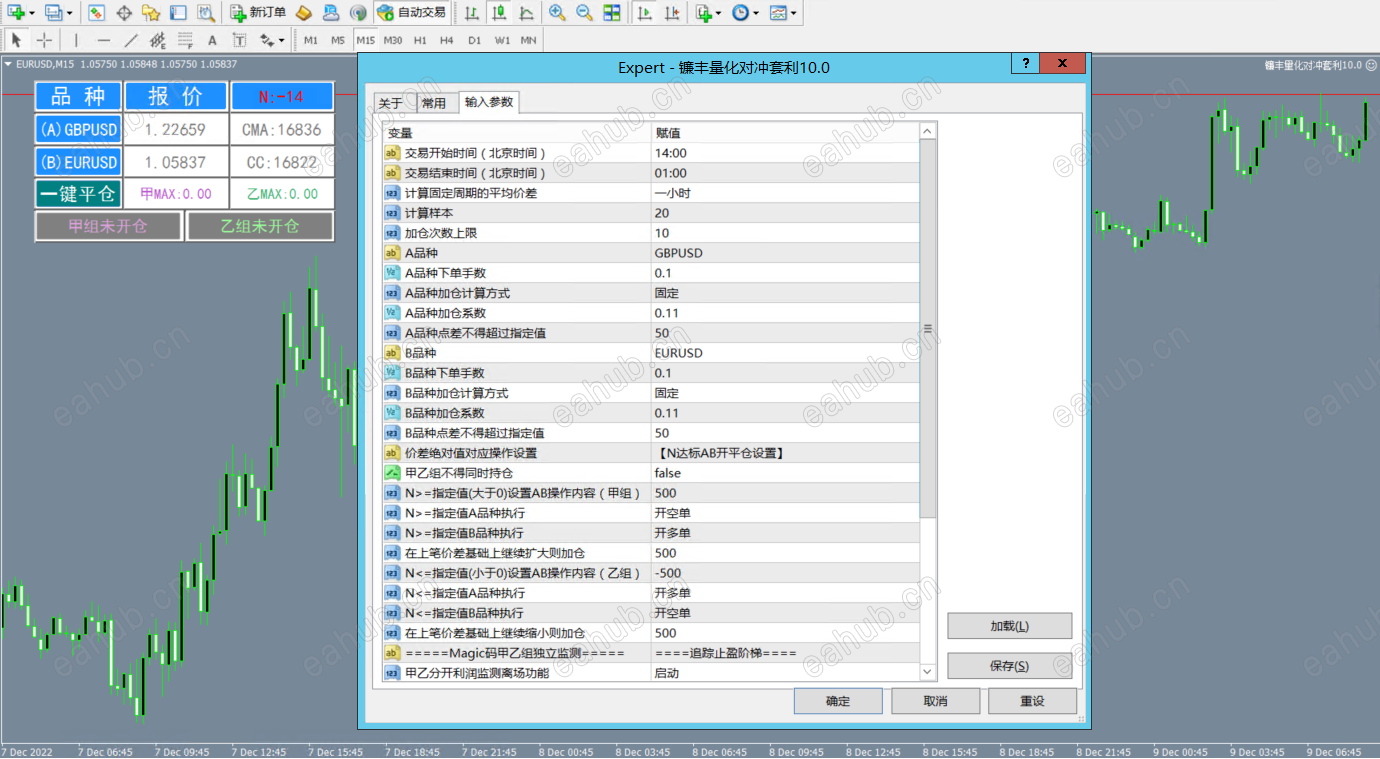Viewport: 1380px width, 759px height.
Task: Launch MetaEditor with the yellow diamond icon
Action: 304,12
